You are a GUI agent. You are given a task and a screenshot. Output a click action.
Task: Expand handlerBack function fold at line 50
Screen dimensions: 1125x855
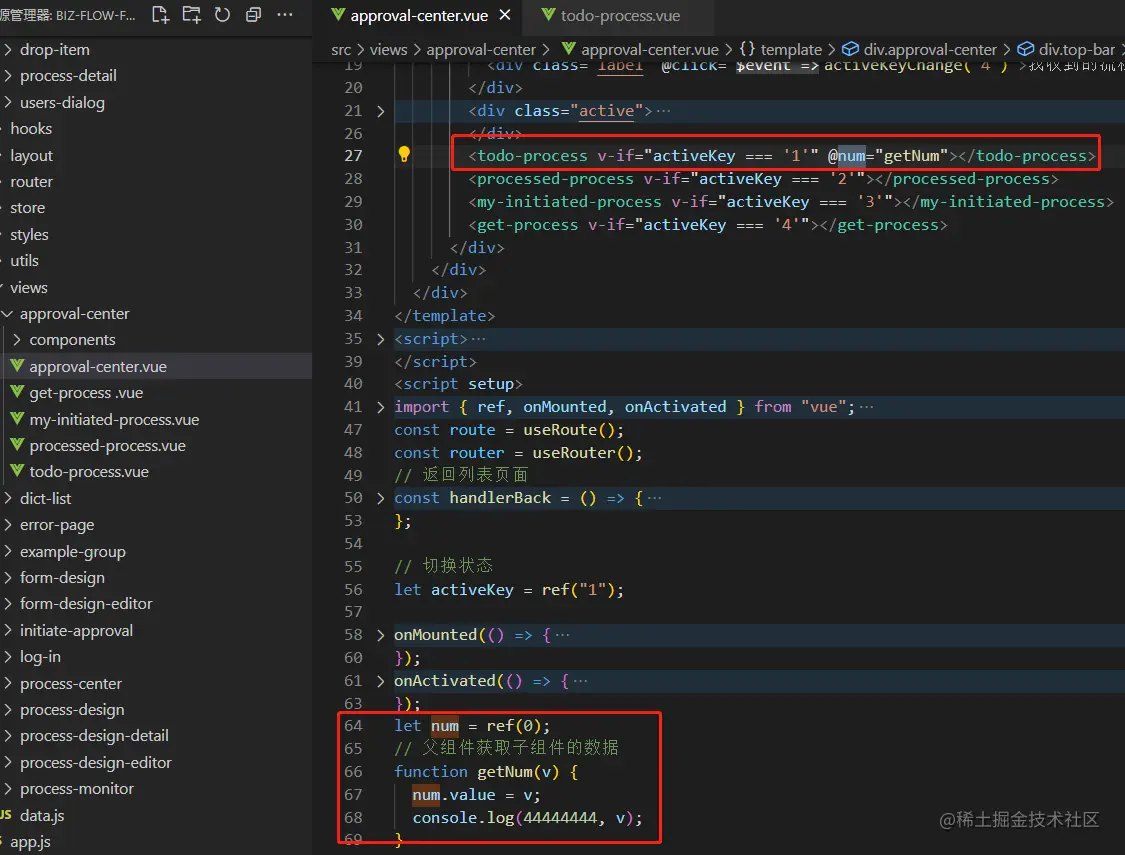pyautogui.click(x=380, y=498)
